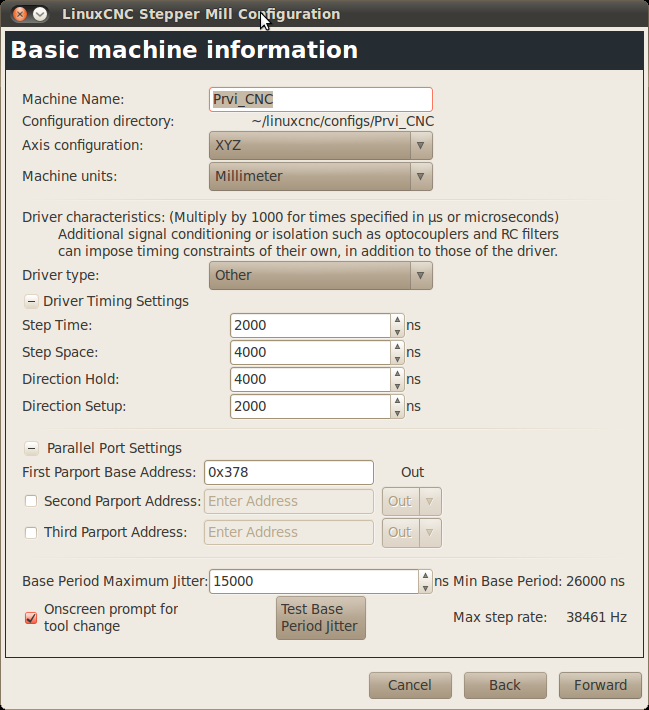Minimize the window using the title bar arrow button
This screenshot has height=710, width=649.
[40, 14]
